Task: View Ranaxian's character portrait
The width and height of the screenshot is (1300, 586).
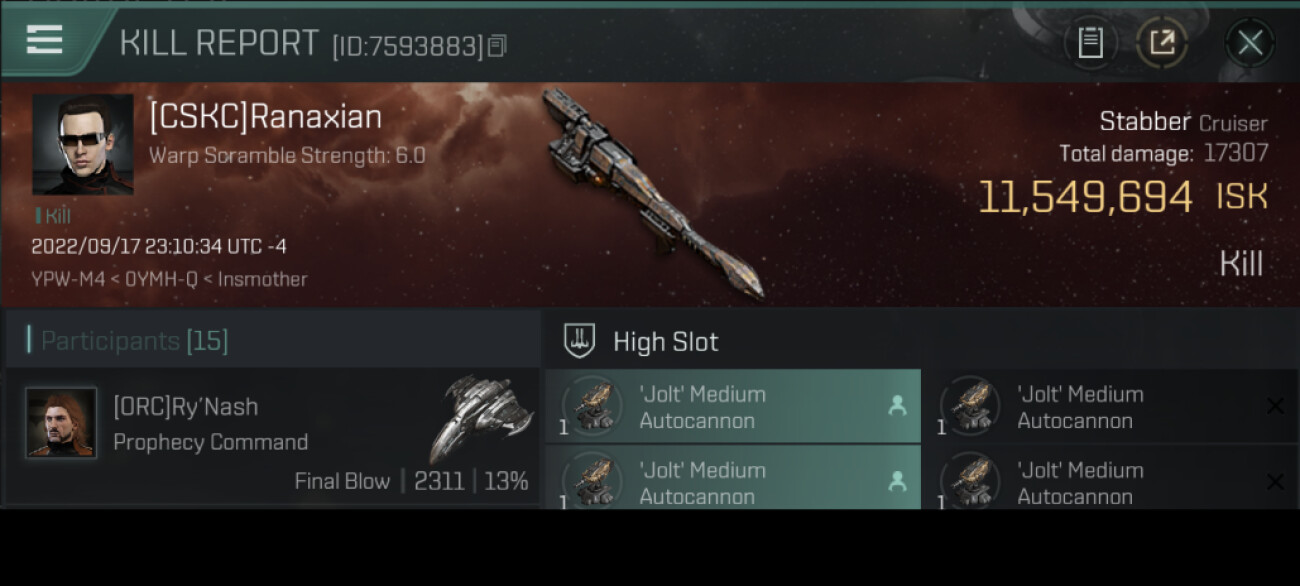Action: tap(82, 144)
